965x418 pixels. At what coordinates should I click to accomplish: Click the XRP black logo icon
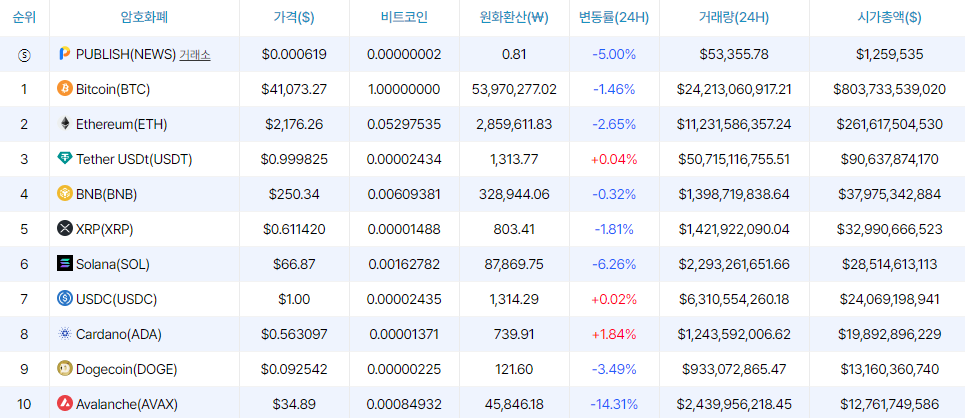coord(65,229)
